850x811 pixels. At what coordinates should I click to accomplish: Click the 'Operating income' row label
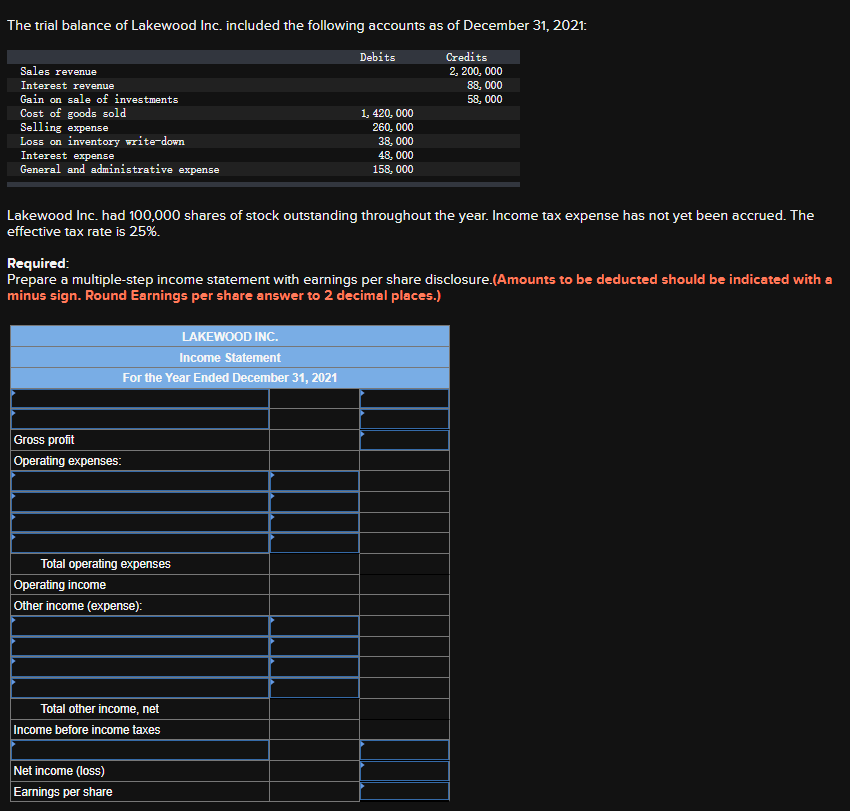tap(60, 585)
